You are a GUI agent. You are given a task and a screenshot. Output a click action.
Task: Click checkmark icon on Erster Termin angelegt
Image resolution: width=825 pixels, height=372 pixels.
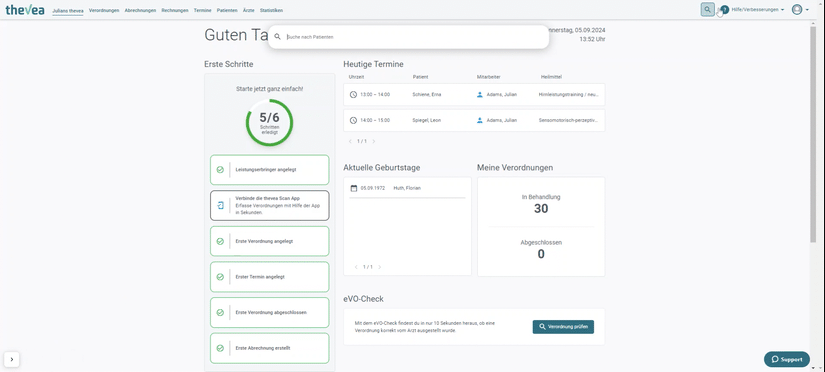pyautogui.click(x=220, y=277)
